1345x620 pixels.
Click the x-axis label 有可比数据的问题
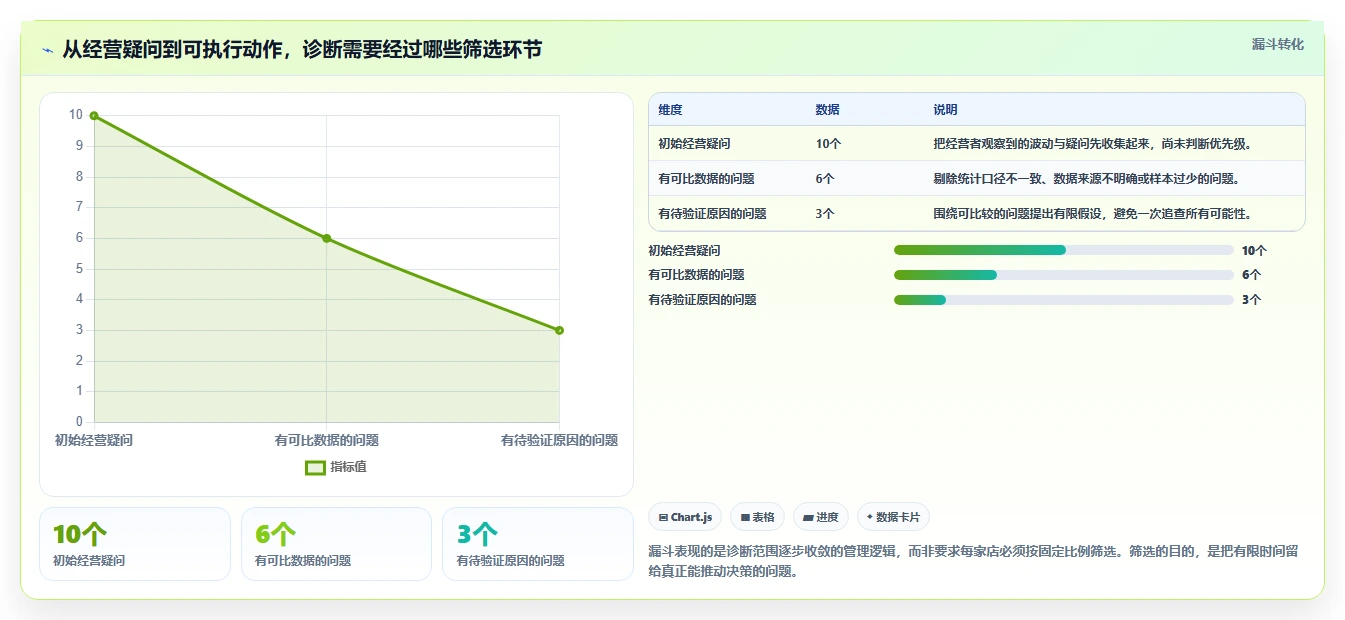coord(327,440)
